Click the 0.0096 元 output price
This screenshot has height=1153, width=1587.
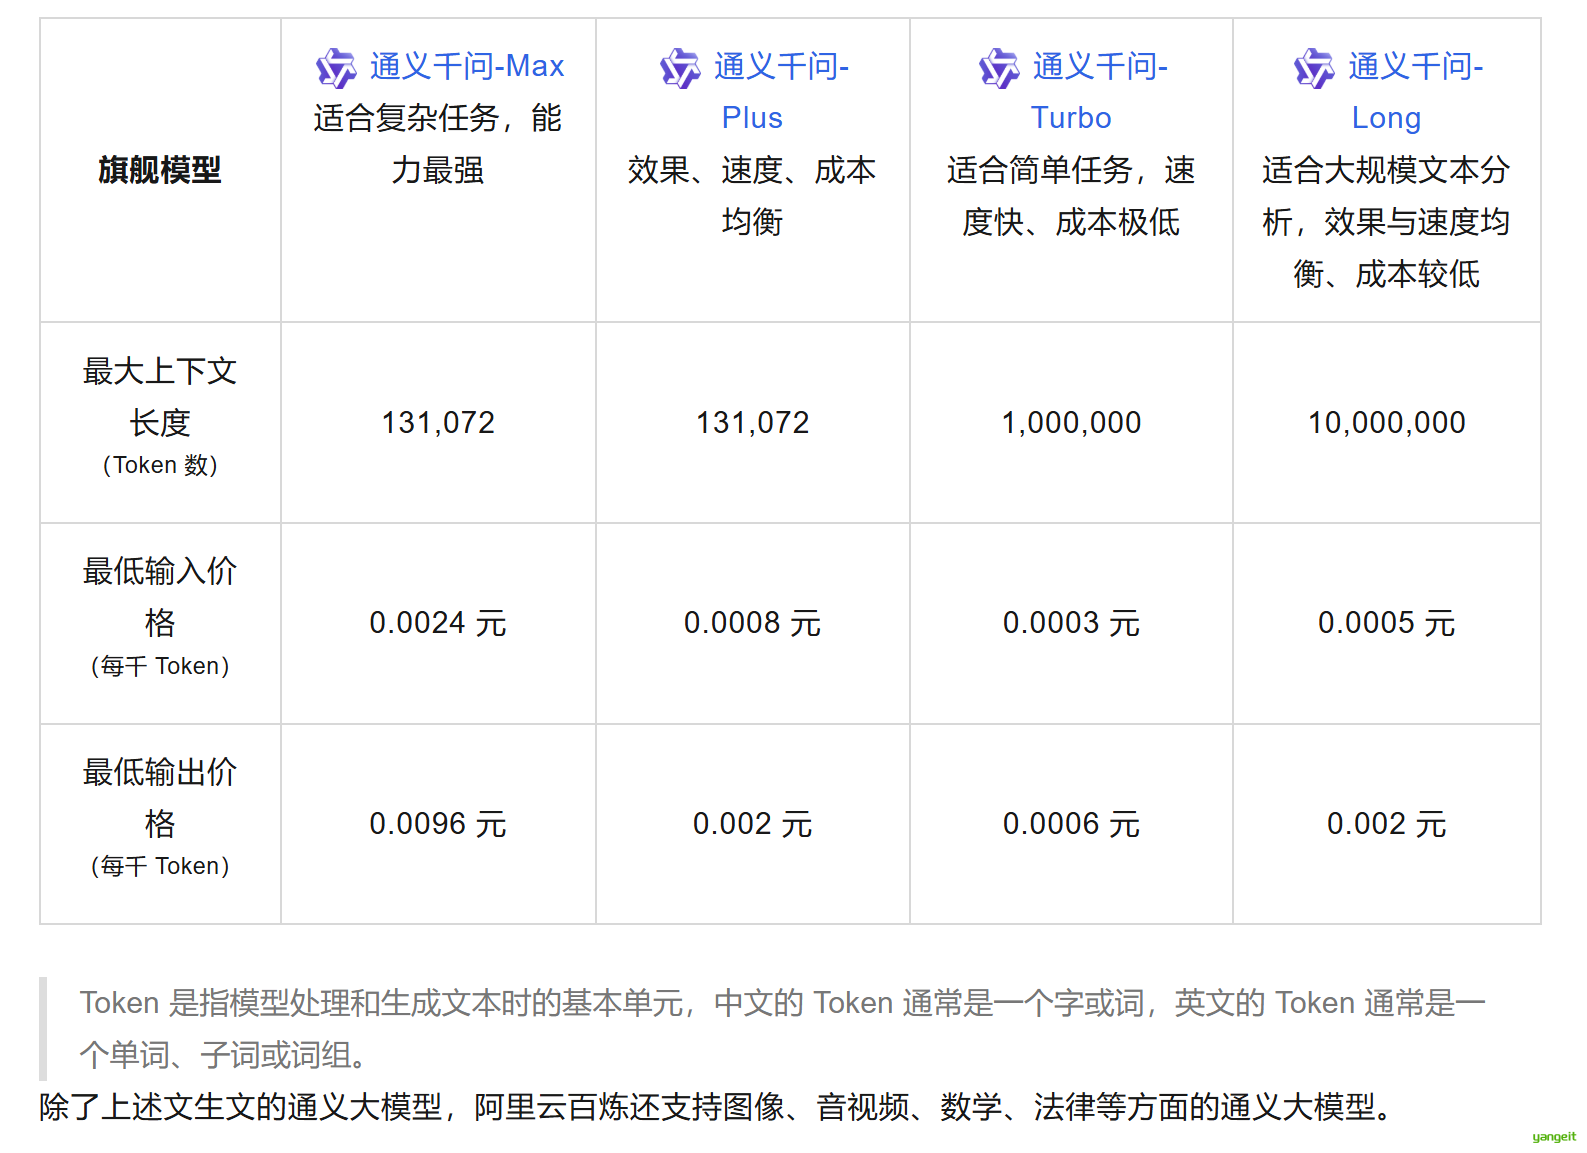(438, 824)
